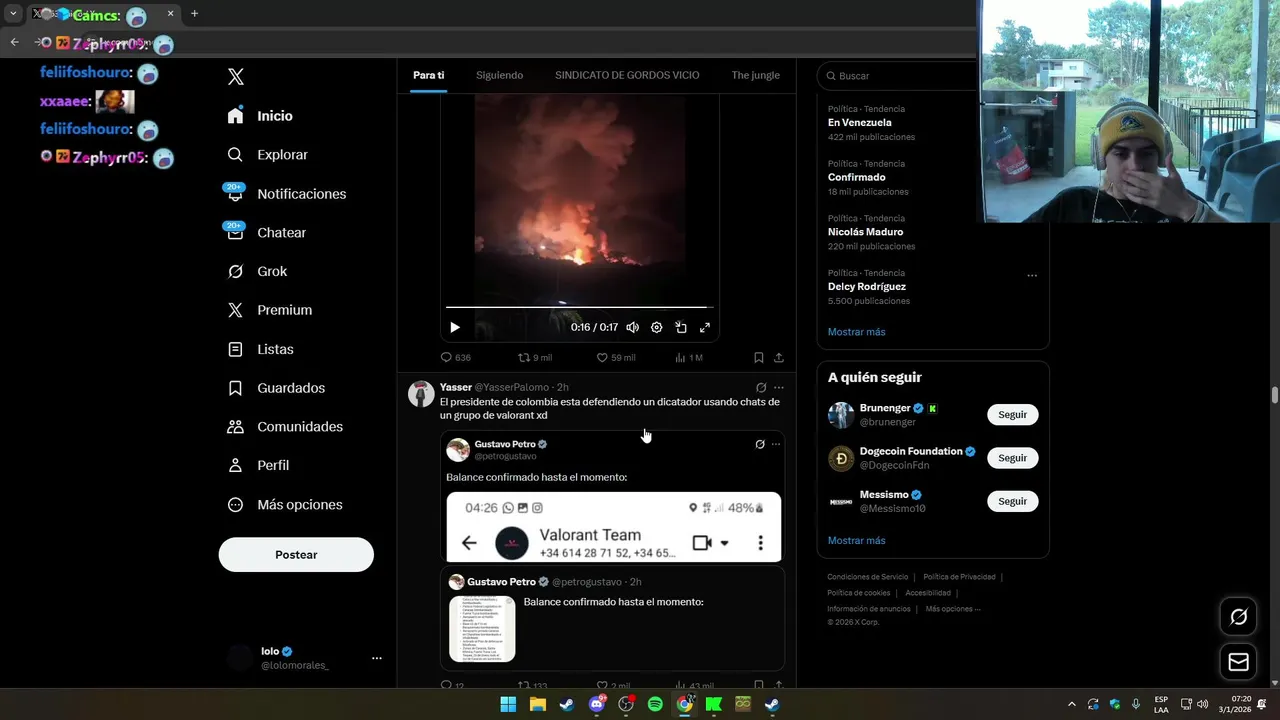Open account menu dots beside lolo
This screenshot has height=720, width=1280.
point(377,658)
